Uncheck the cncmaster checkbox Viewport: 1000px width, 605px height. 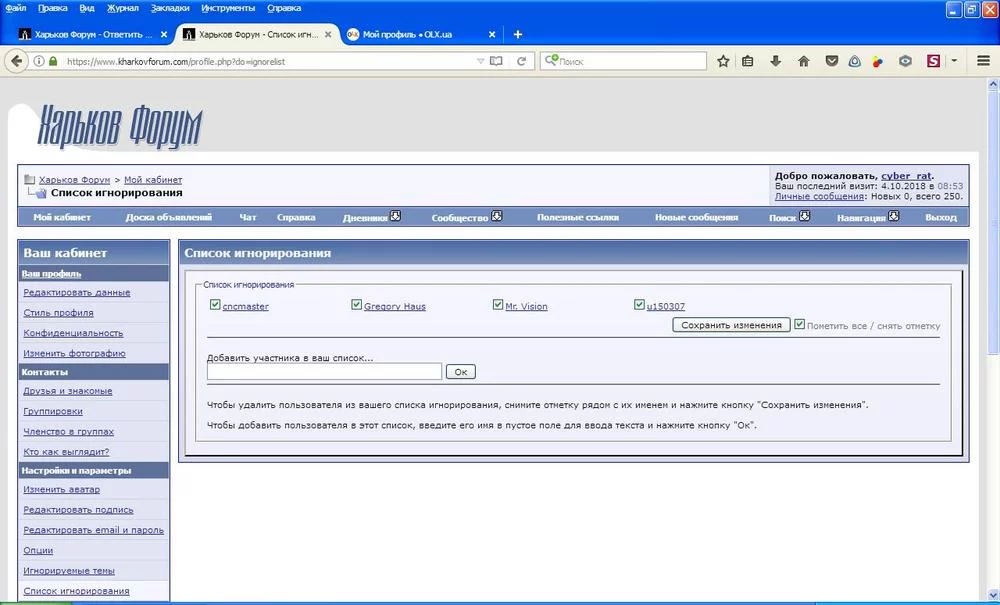tap(215, 305)
